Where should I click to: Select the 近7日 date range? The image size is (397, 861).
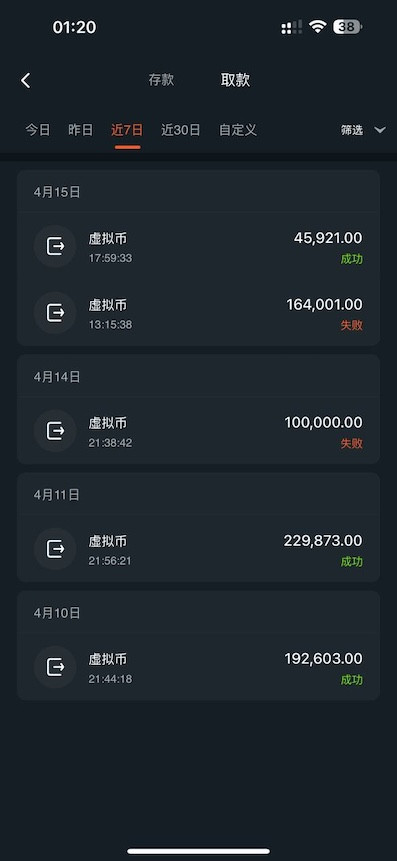pyautogui.click(x=127, y=130)
